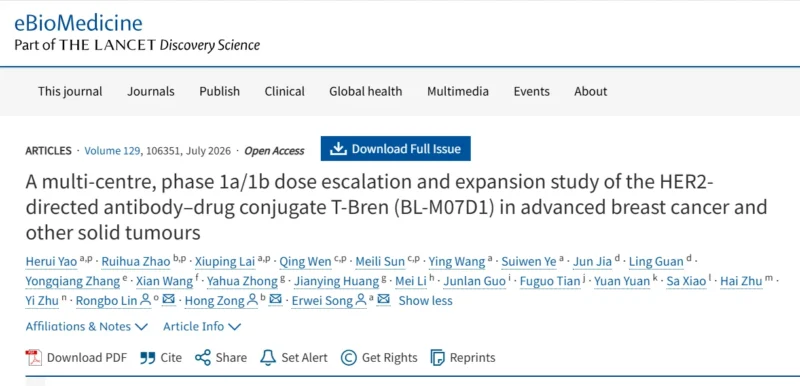Open author Yongqiang Zhang's link
Image resolution: width=800 pixels, height=386 pixels.
73,281
